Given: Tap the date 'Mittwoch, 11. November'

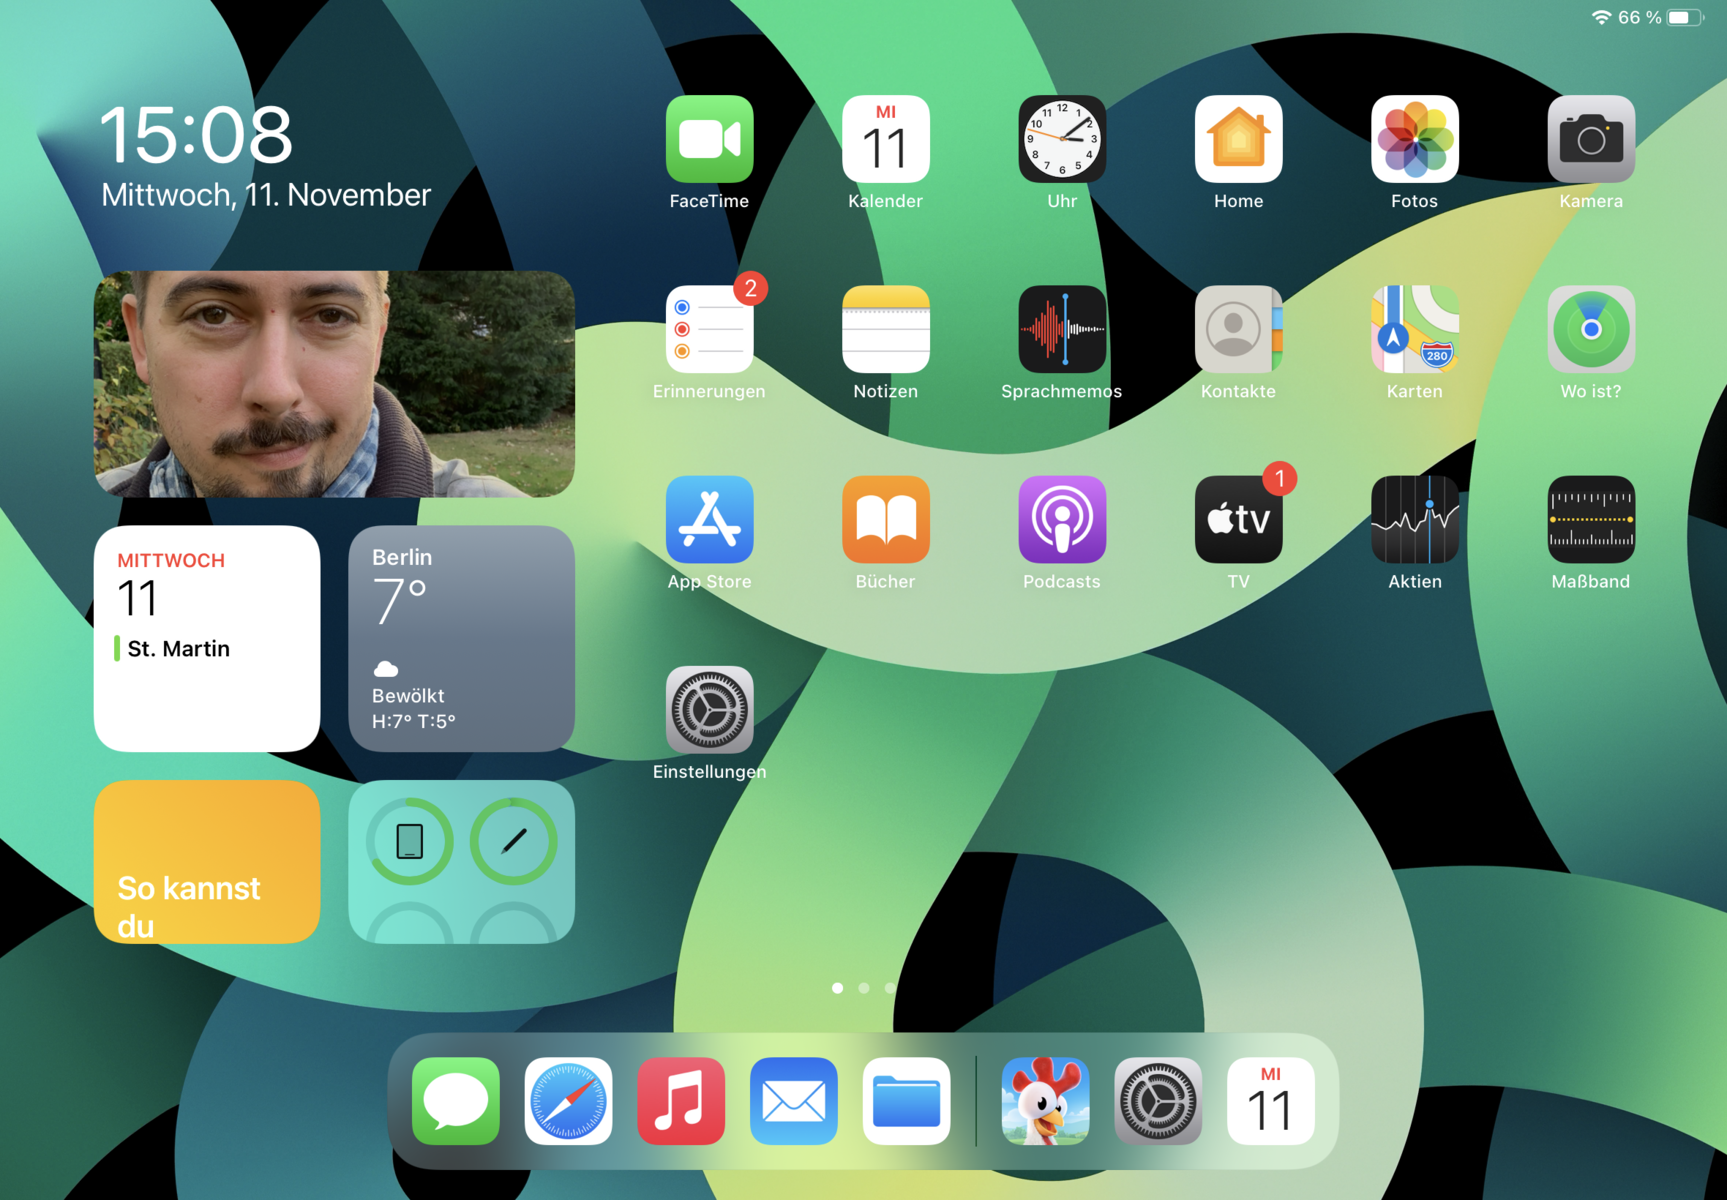Looking at the screenshot, I should tap(266, 195).
